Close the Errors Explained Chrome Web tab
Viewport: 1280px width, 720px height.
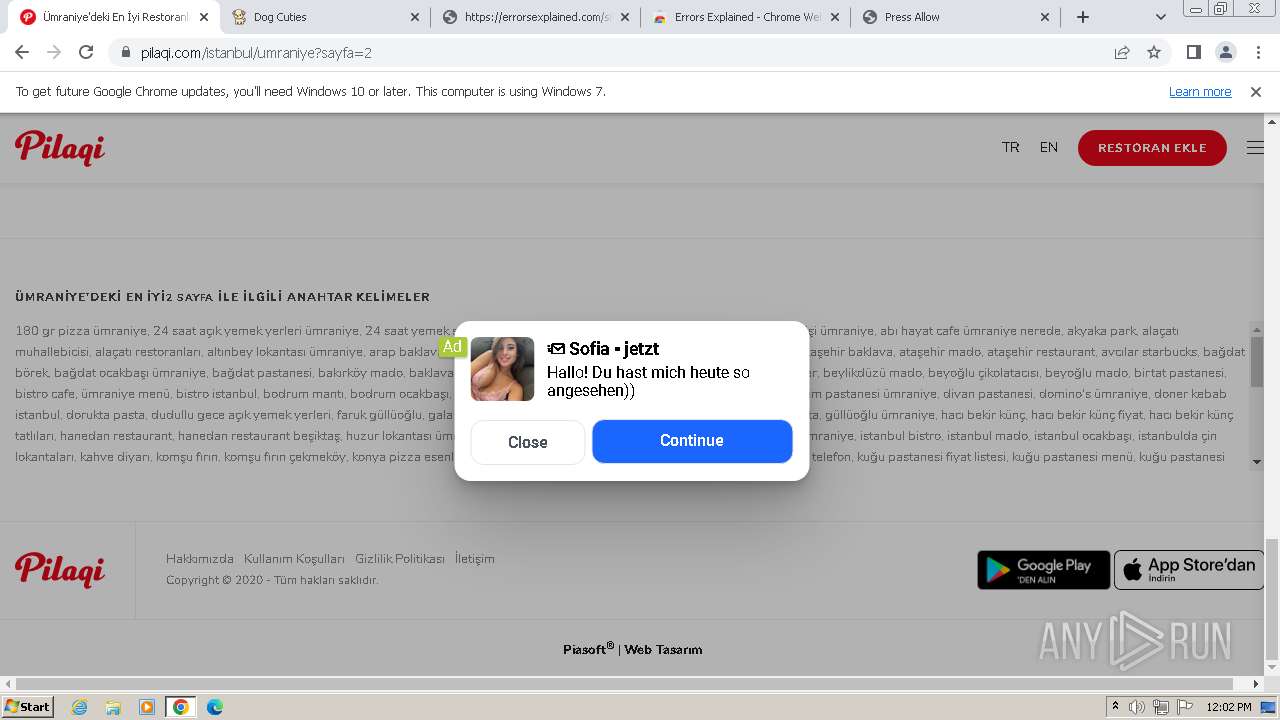pyautogui.click(x=835, y=17)
